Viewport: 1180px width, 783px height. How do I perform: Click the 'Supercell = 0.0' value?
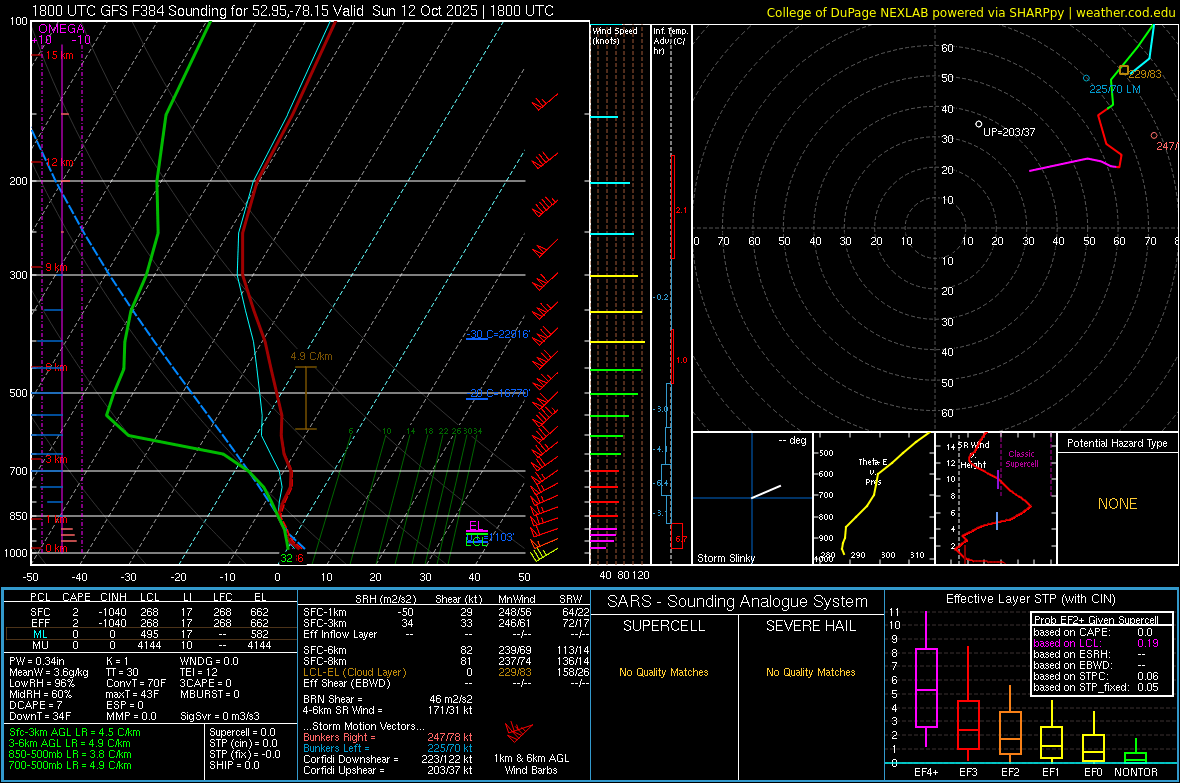click(x=242, y=732)
